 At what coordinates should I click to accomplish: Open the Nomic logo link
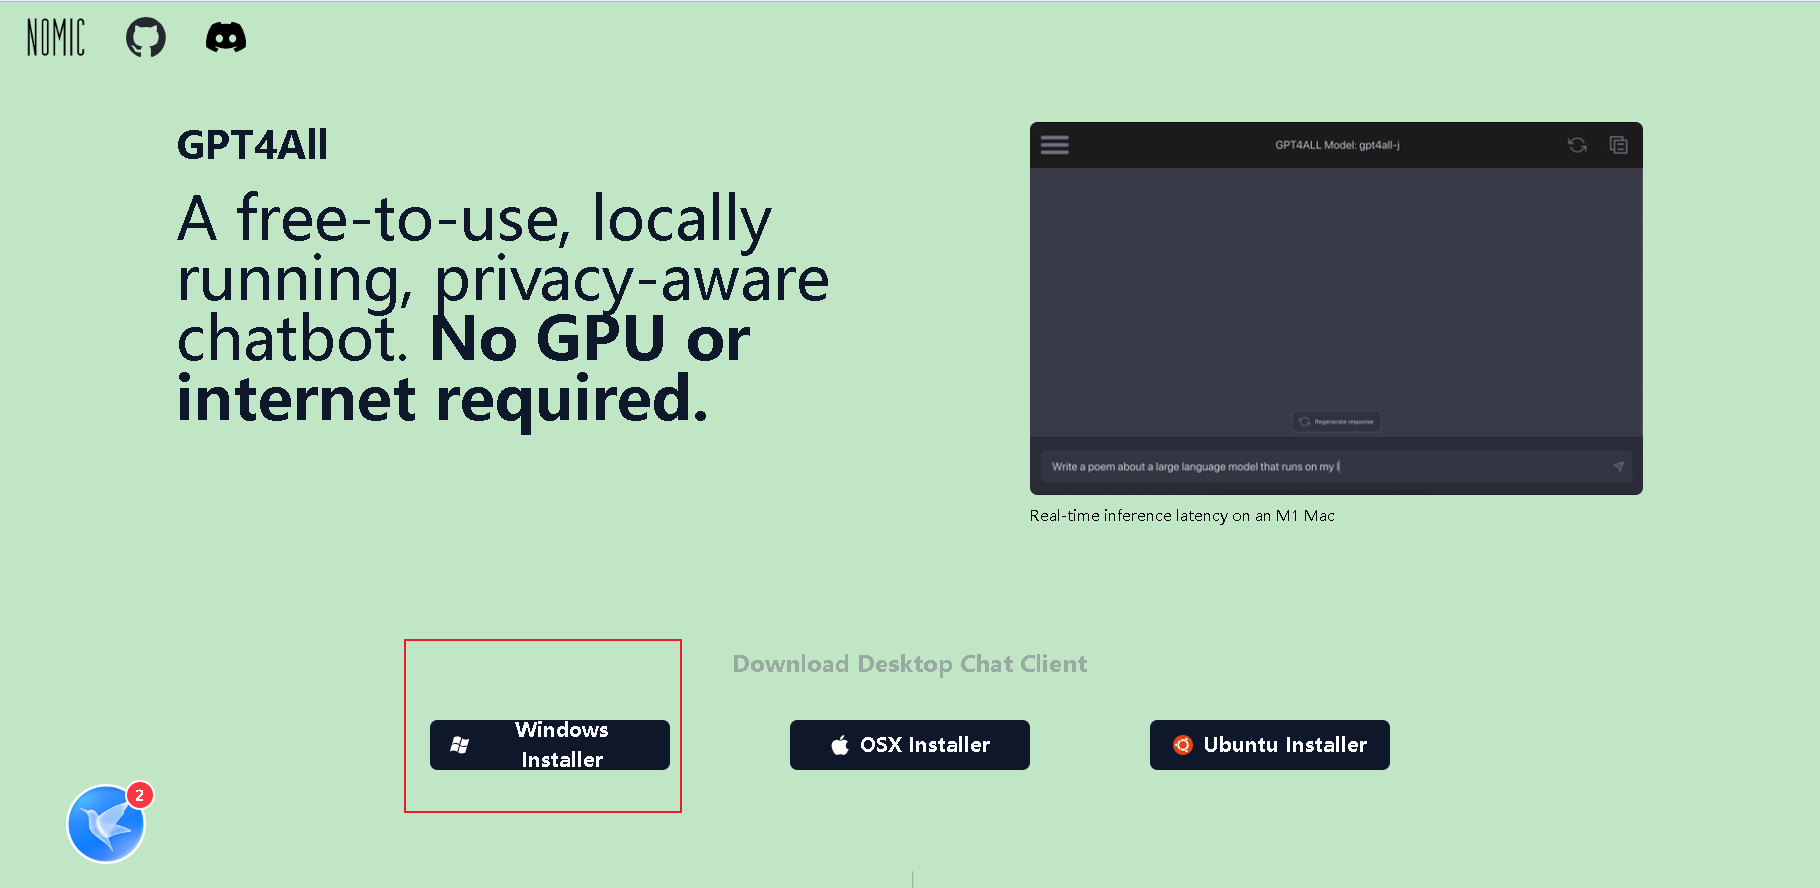tap(56, 38)
